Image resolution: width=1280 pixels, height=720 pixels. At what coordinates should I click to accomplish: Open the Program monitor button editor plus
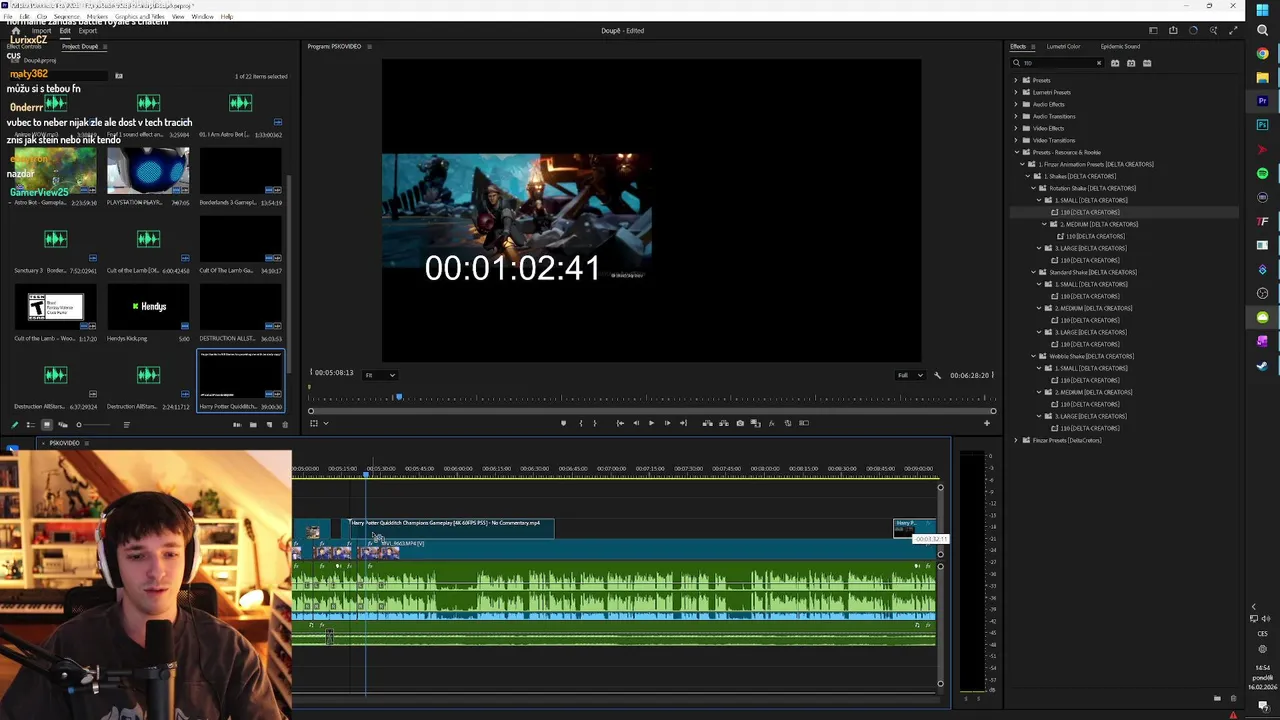click(986, 423)
